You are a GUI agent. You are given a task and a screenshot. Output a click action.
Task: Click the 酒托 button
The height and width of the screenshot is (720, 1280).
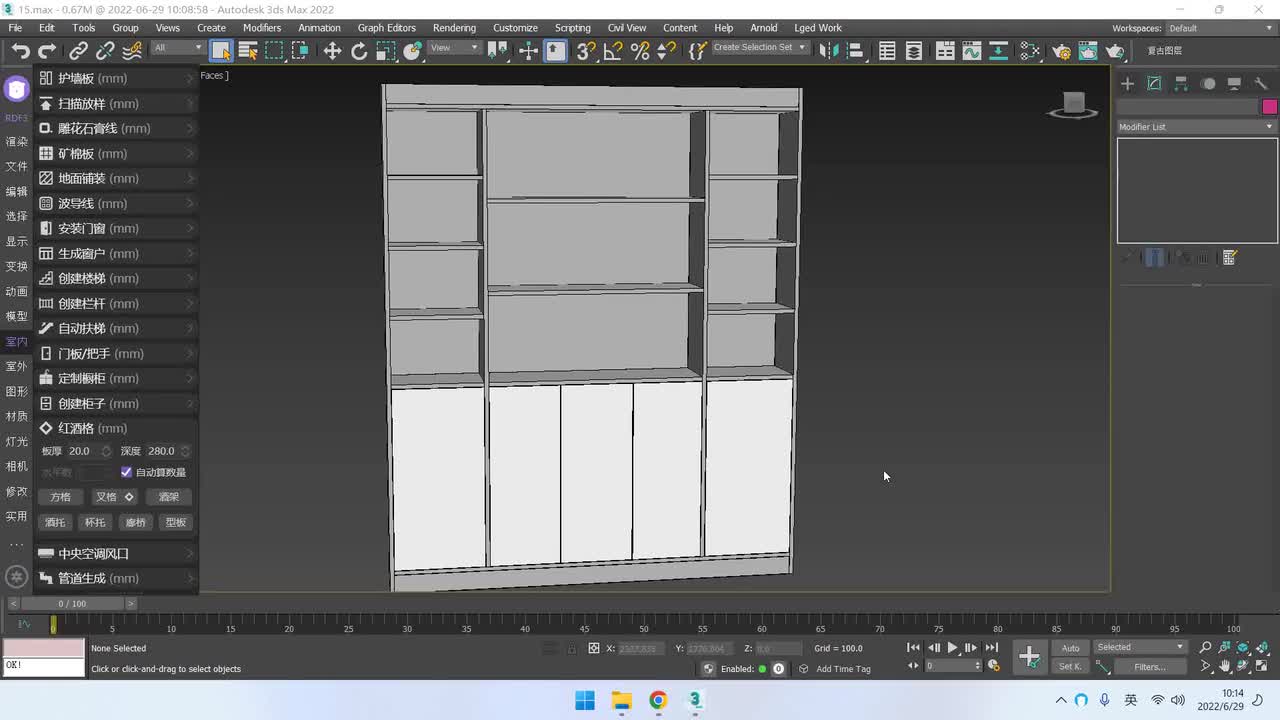click(x=55, y=522)
